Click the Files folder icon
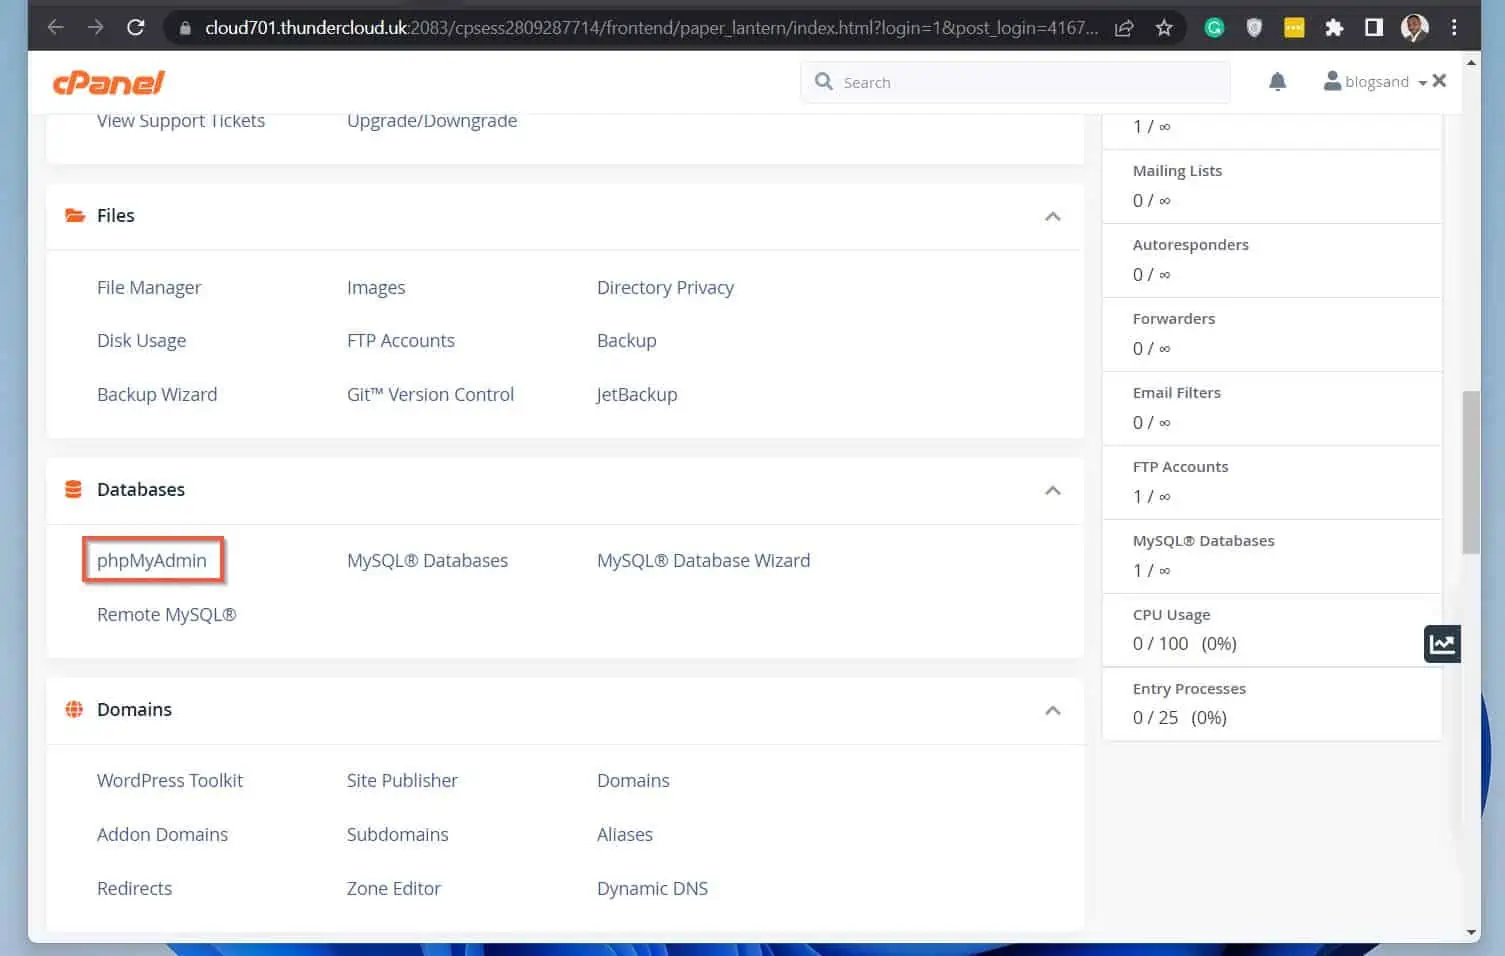The image size is (1505, 956). point(74,215)
